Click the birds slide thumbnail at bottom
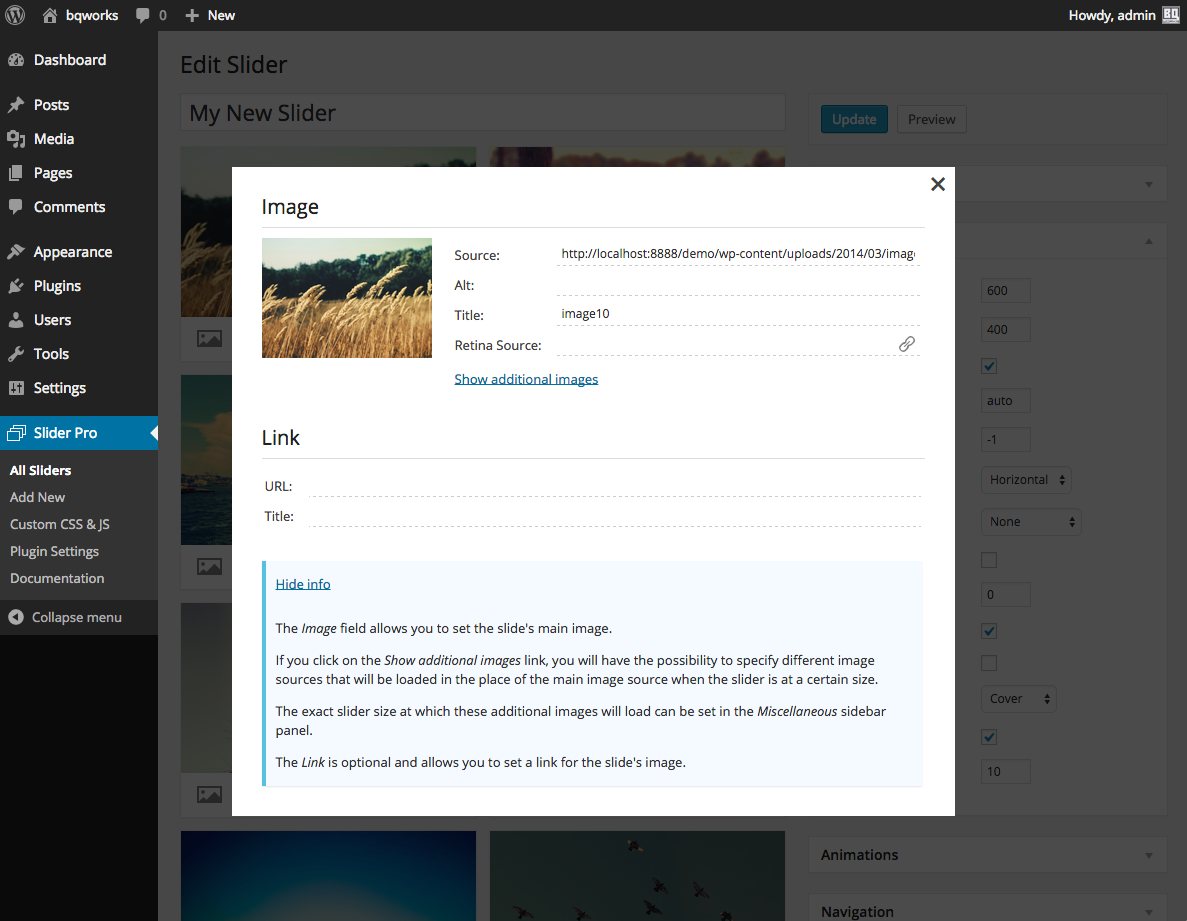The height and width of the screenshot is (921, 1187). (637, 876)
